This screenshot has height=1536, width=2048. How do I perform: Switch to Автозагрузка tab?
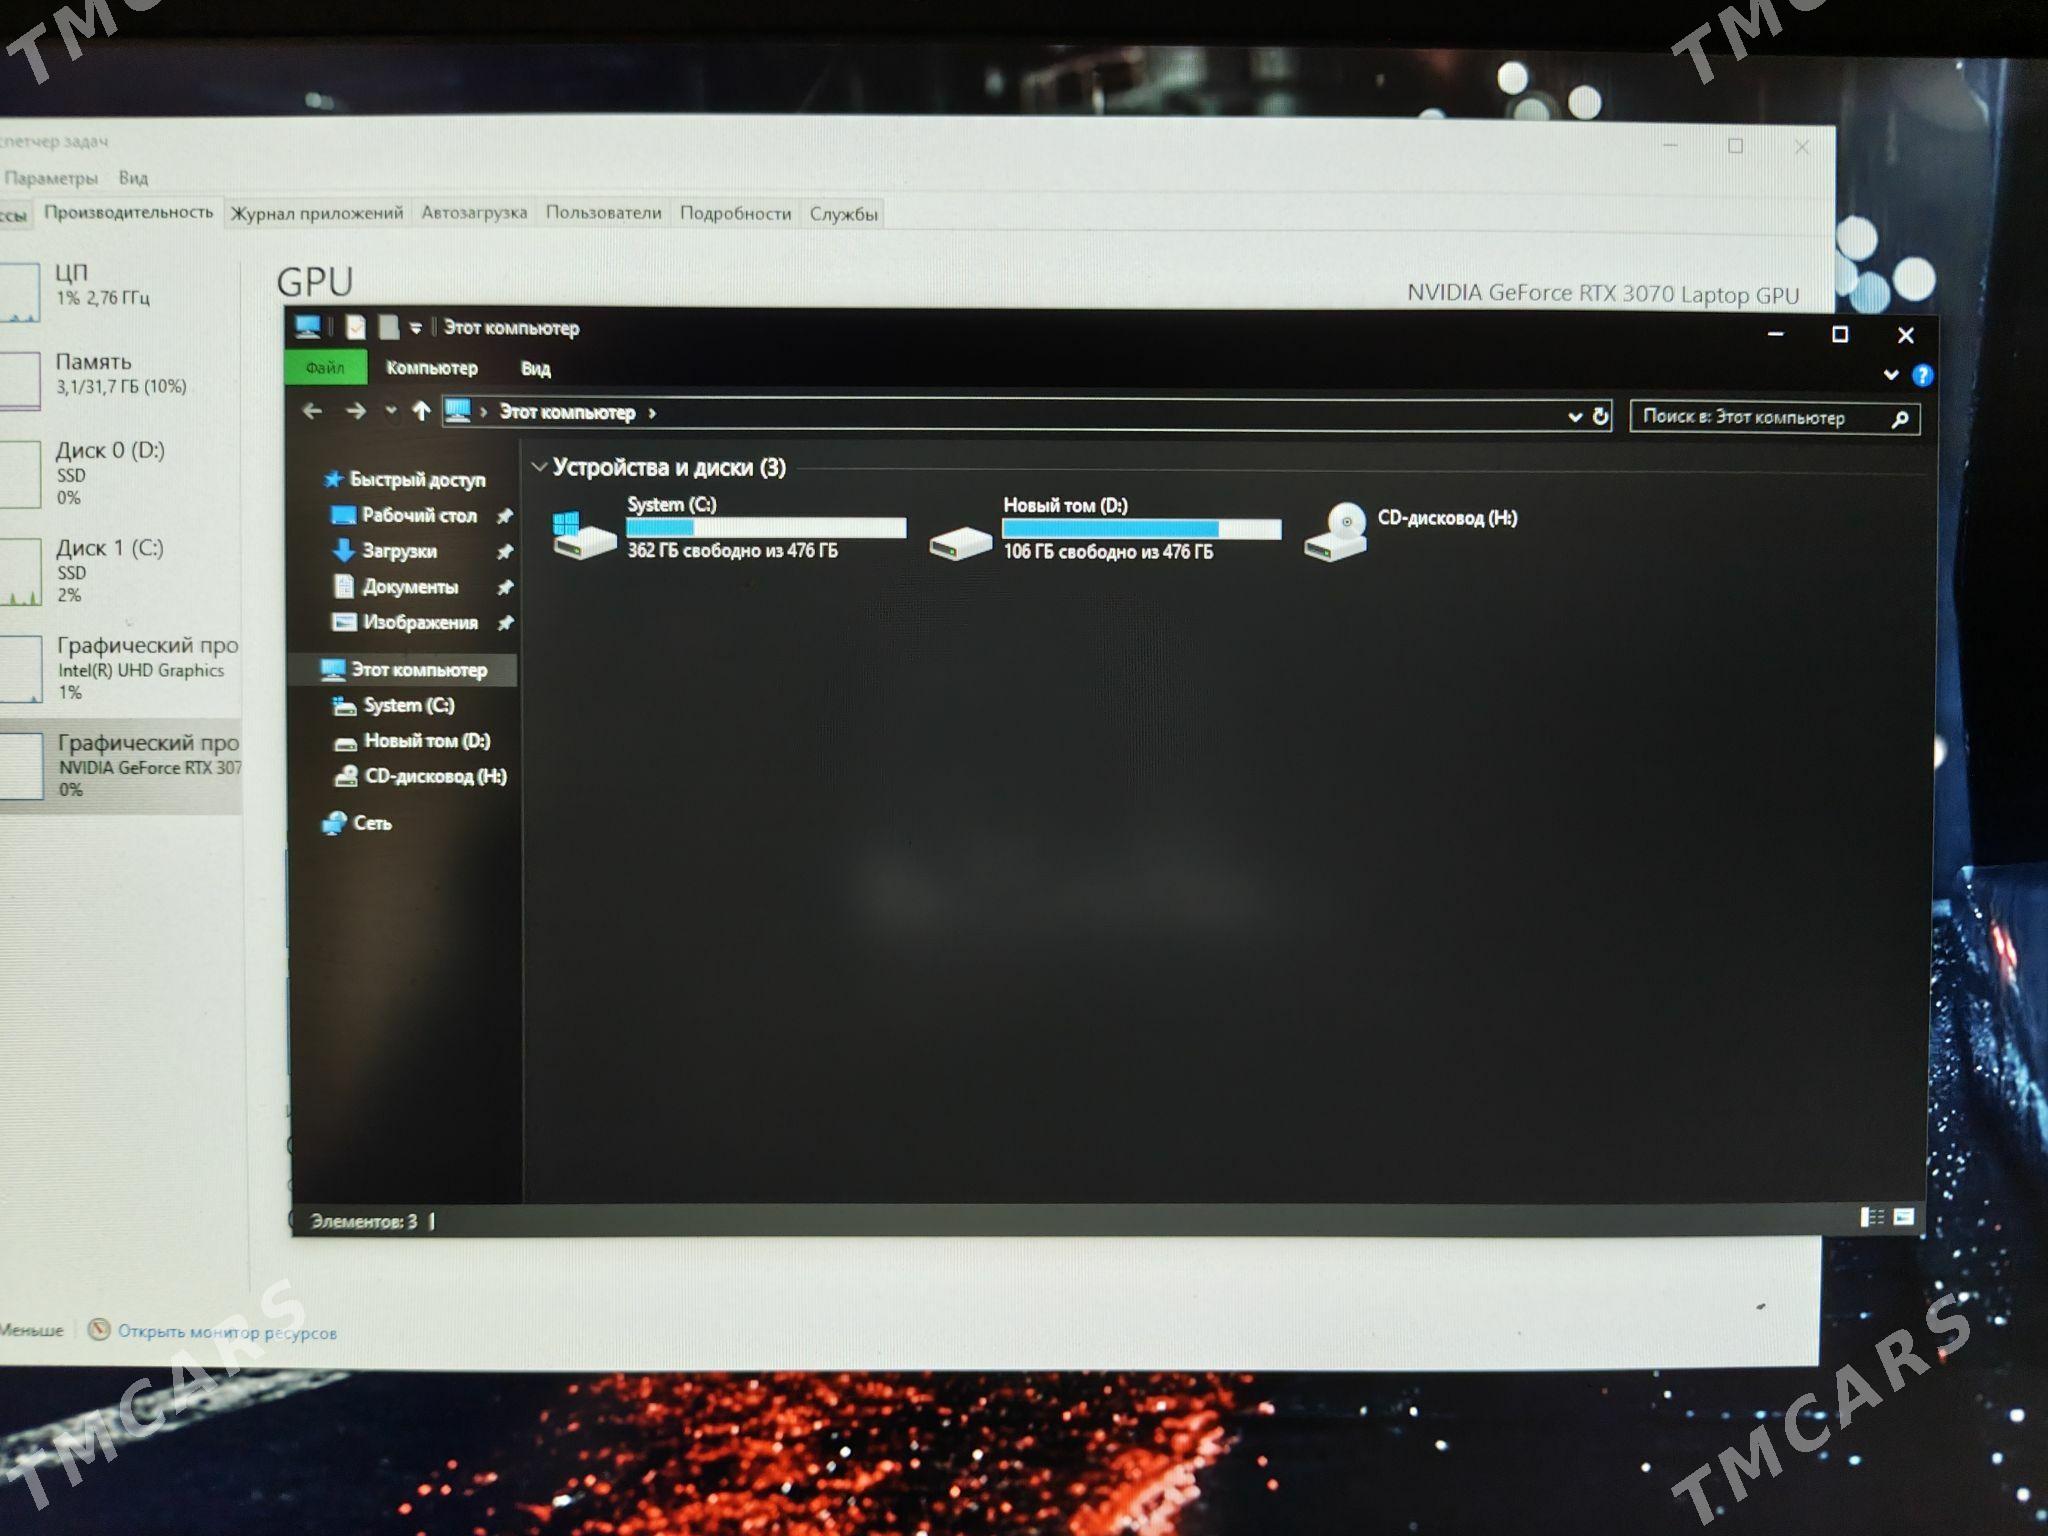pyautogui.click(x=474, y=213)
